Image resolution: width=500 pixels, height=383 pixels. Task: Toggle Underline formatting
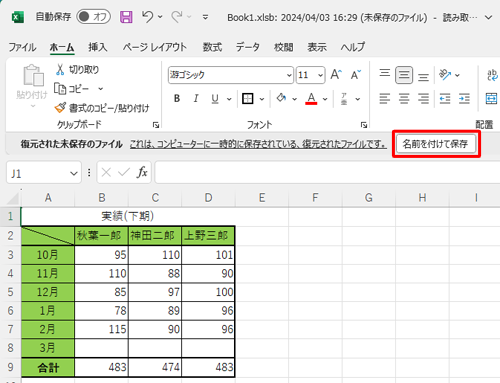(x=215, y=98)
